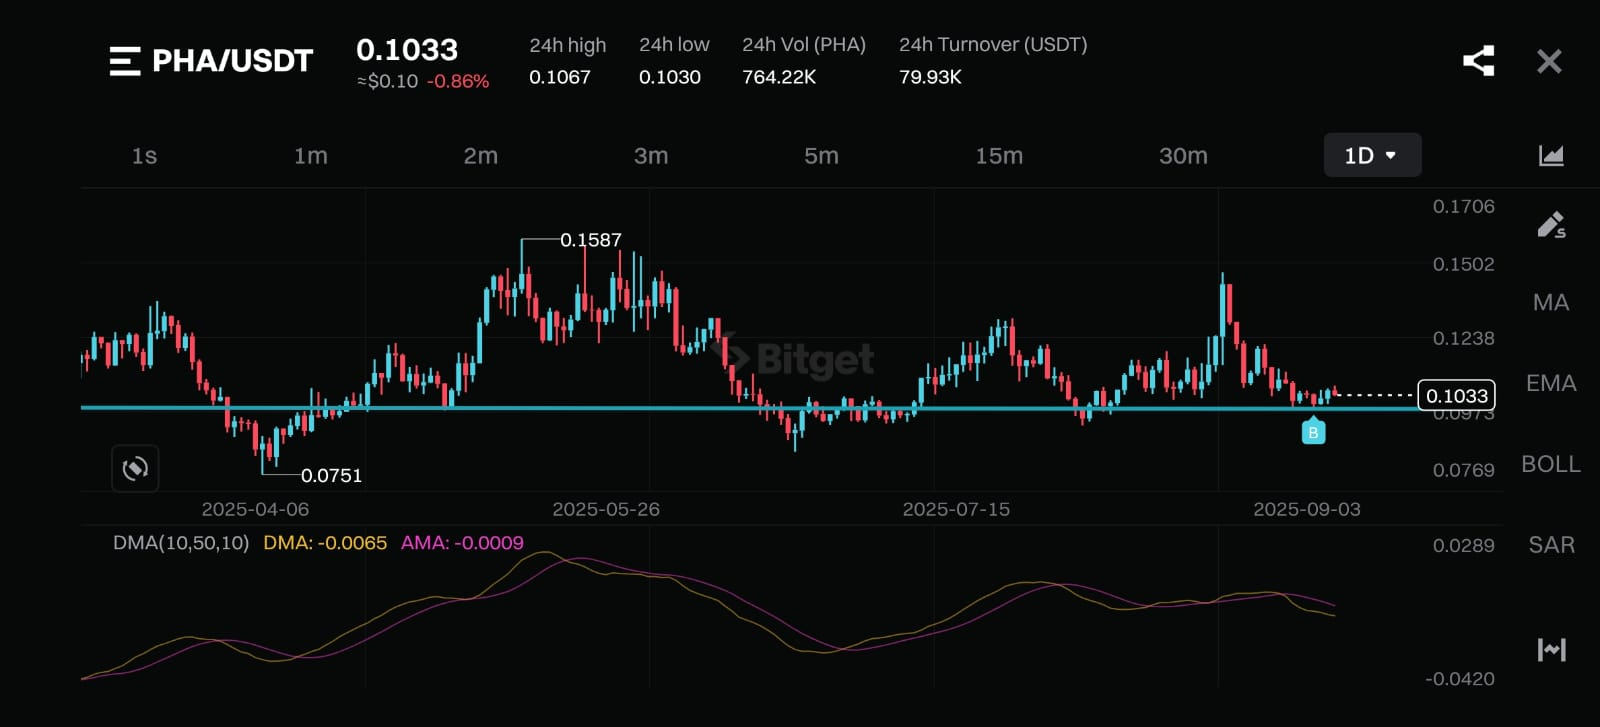Tap the blue B buy marker

[1313, 432]
